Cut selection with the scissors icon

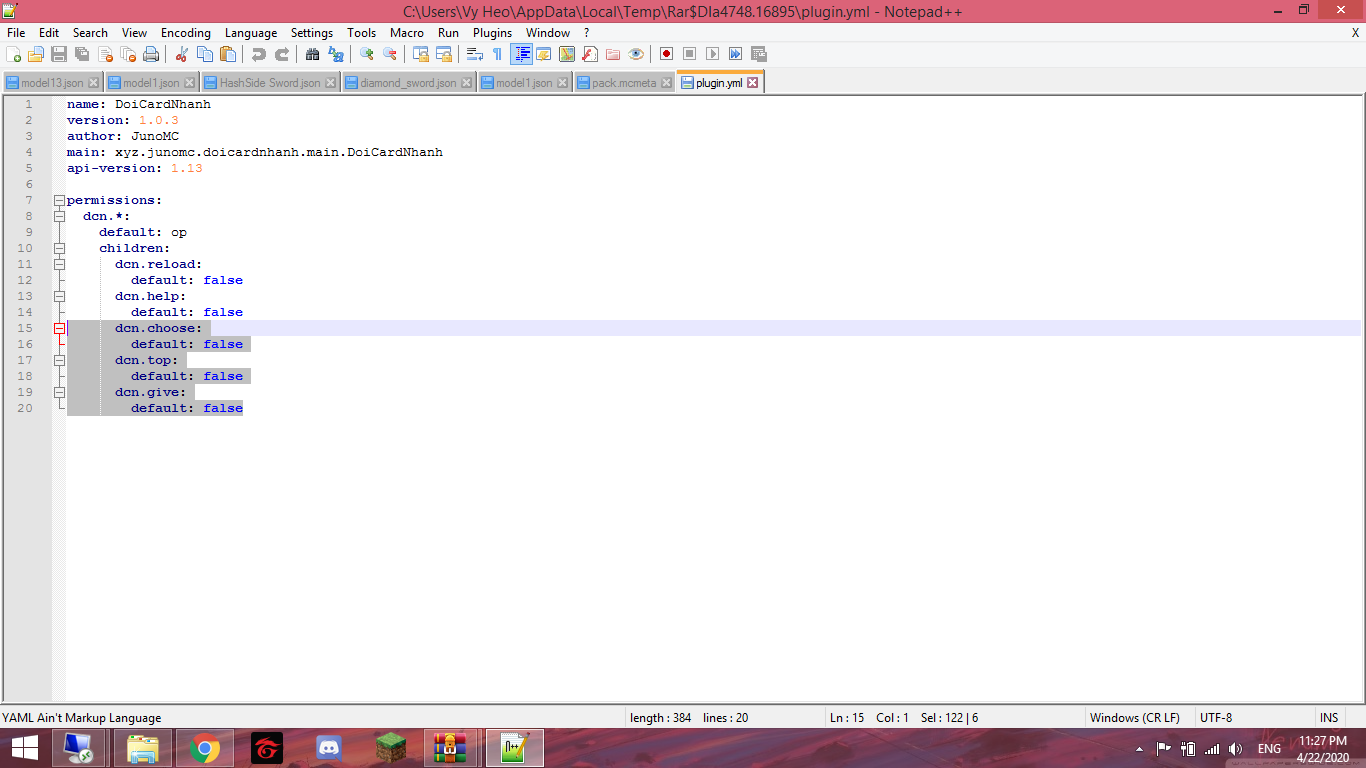182,54
